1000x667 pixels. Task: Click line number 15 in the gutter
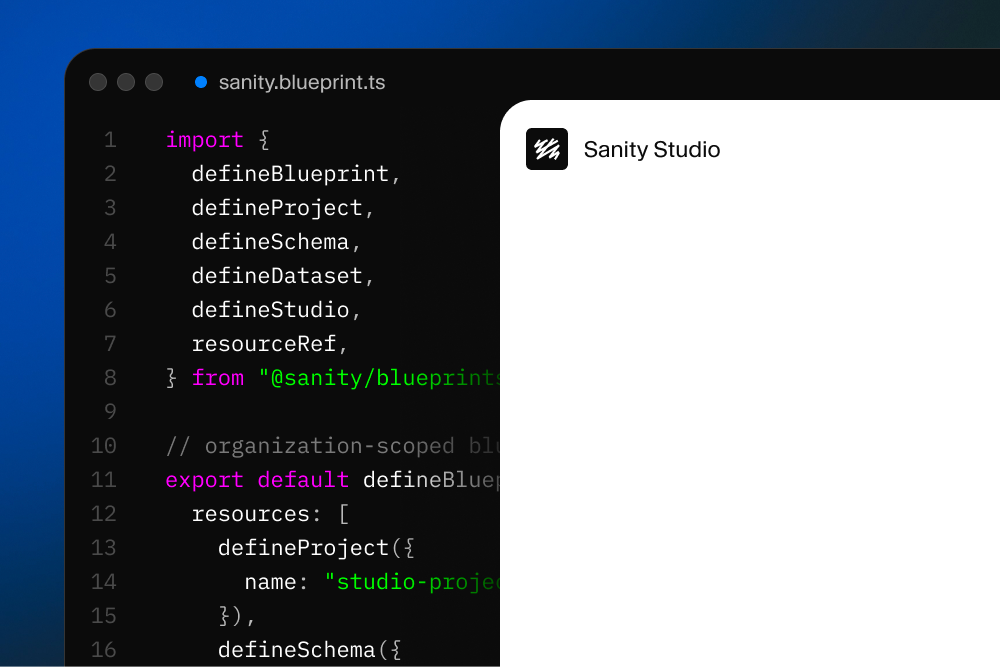point(104,616)
